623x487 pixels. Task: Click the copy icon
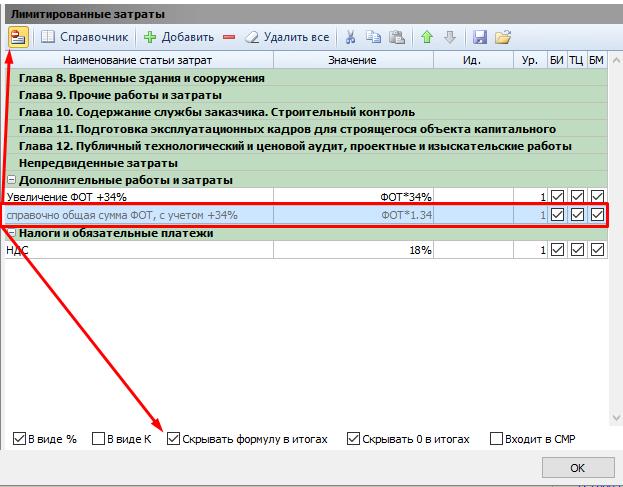click(x=373, y=37)
